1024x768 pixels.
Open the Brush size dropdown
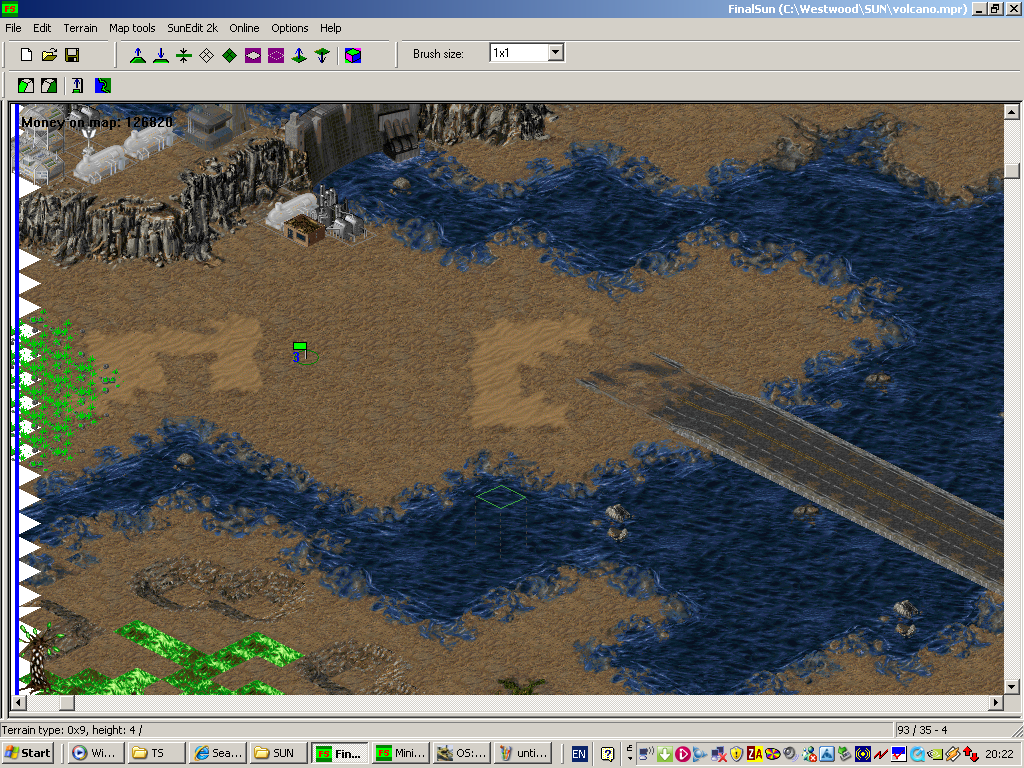[556, 52]
